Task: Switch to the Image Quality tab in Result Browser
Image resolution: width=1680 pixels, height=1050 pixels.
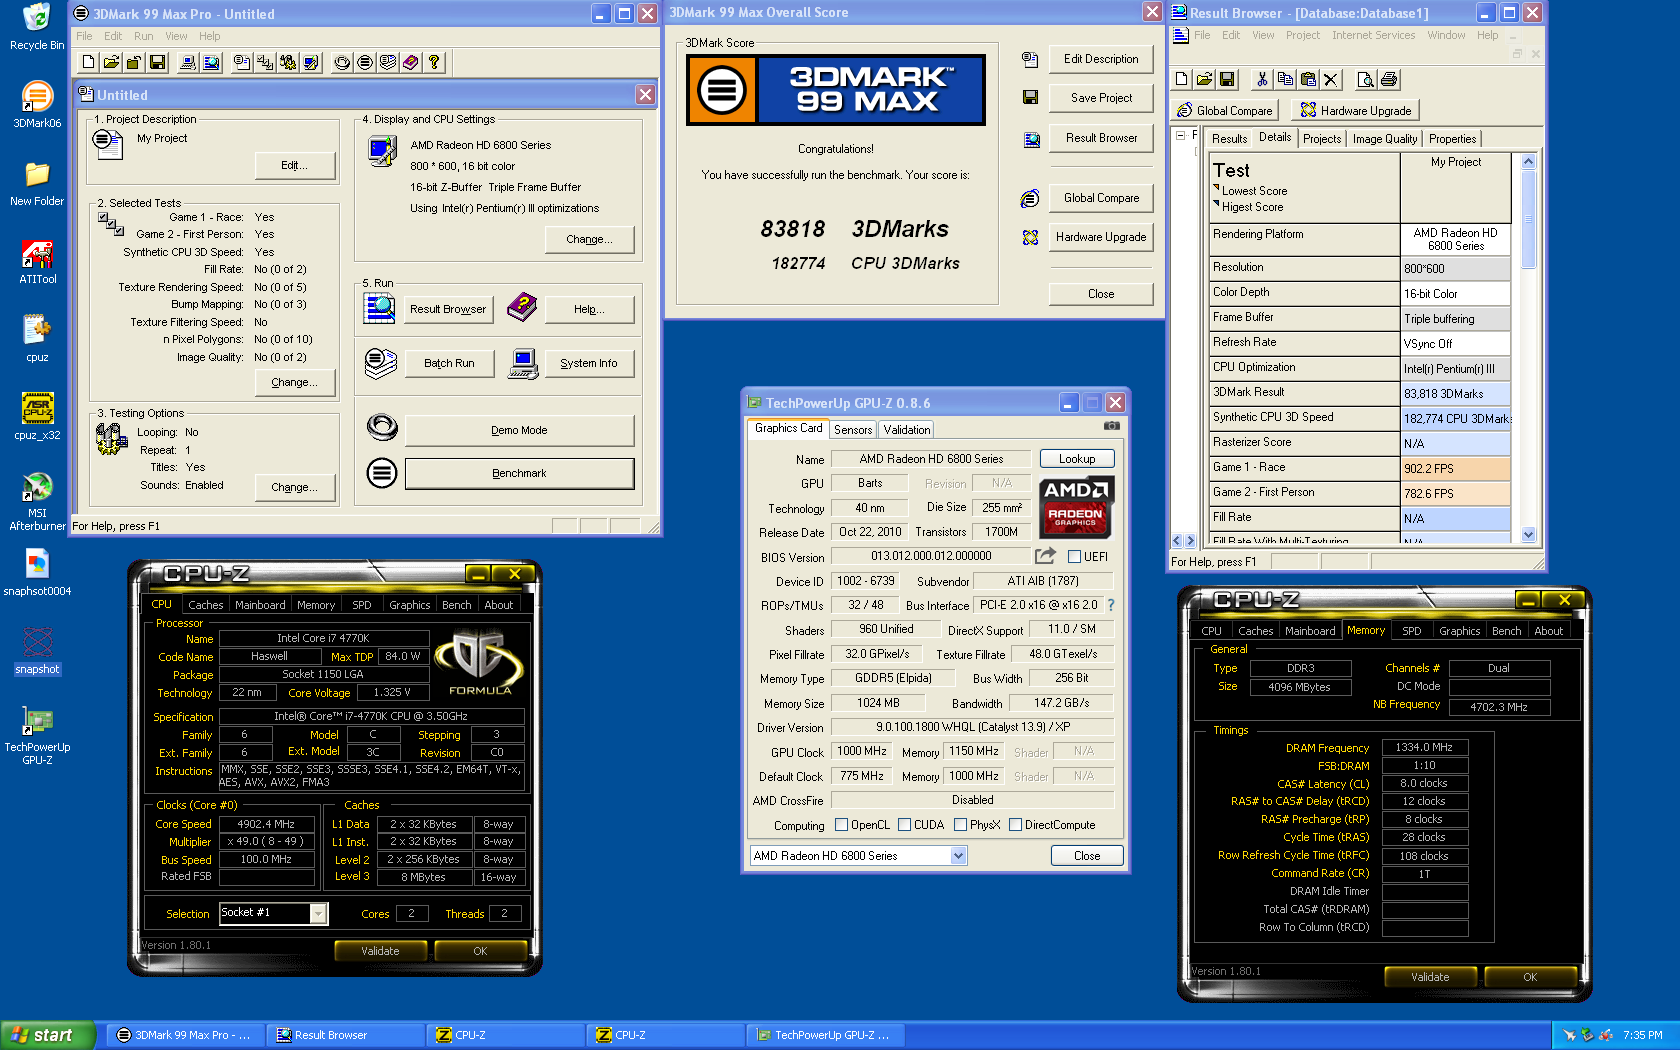Action: click(x=1385, y=139)
